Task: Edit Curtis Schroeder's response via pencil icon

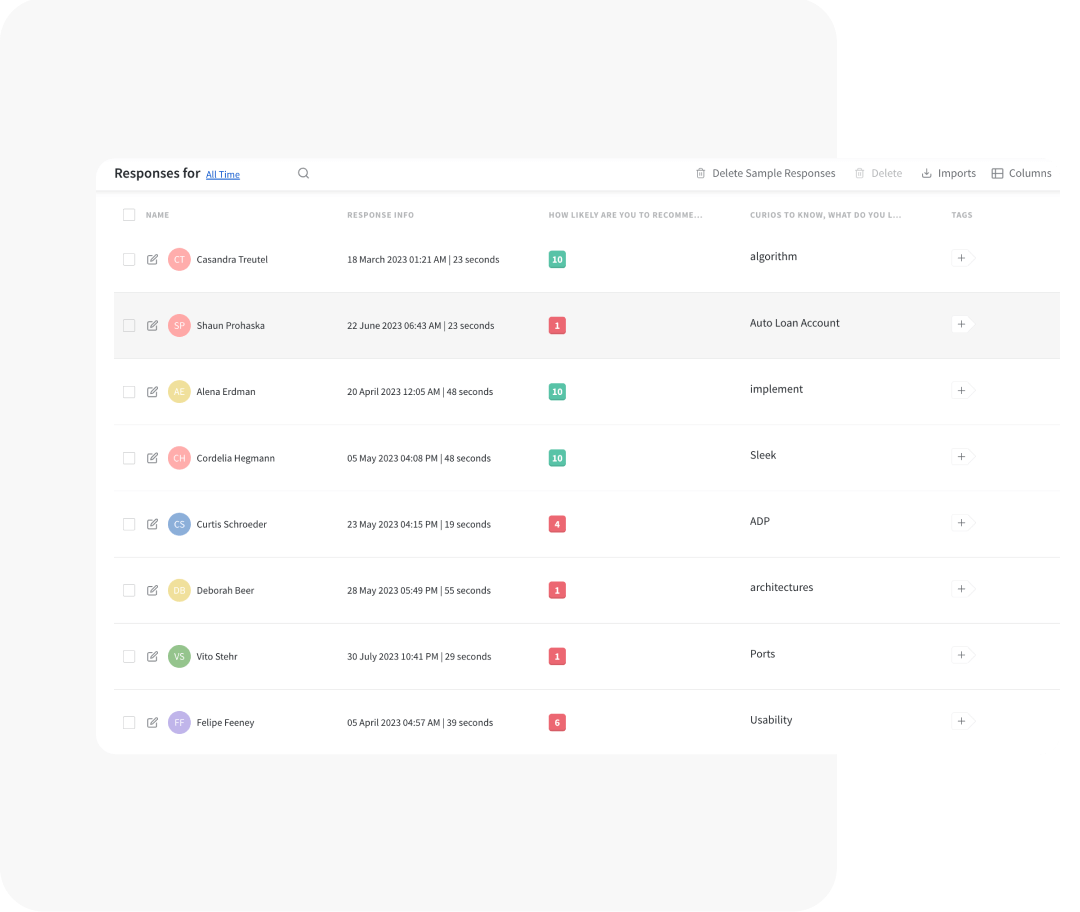Action: click(x=152, y=524)
